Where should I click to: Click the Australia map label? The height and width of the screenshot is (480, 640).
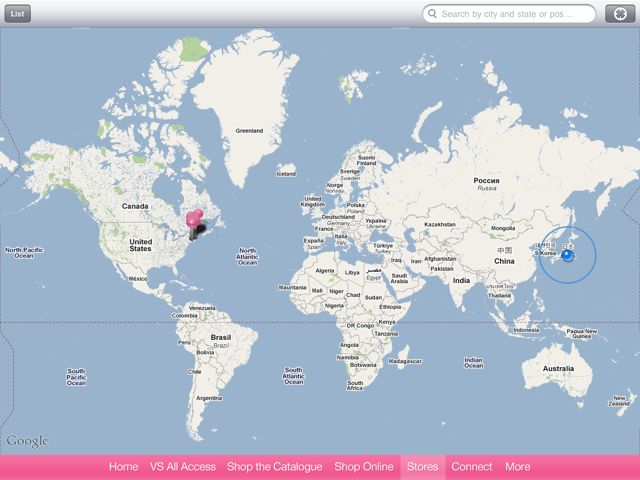click(x=558, y=369)
